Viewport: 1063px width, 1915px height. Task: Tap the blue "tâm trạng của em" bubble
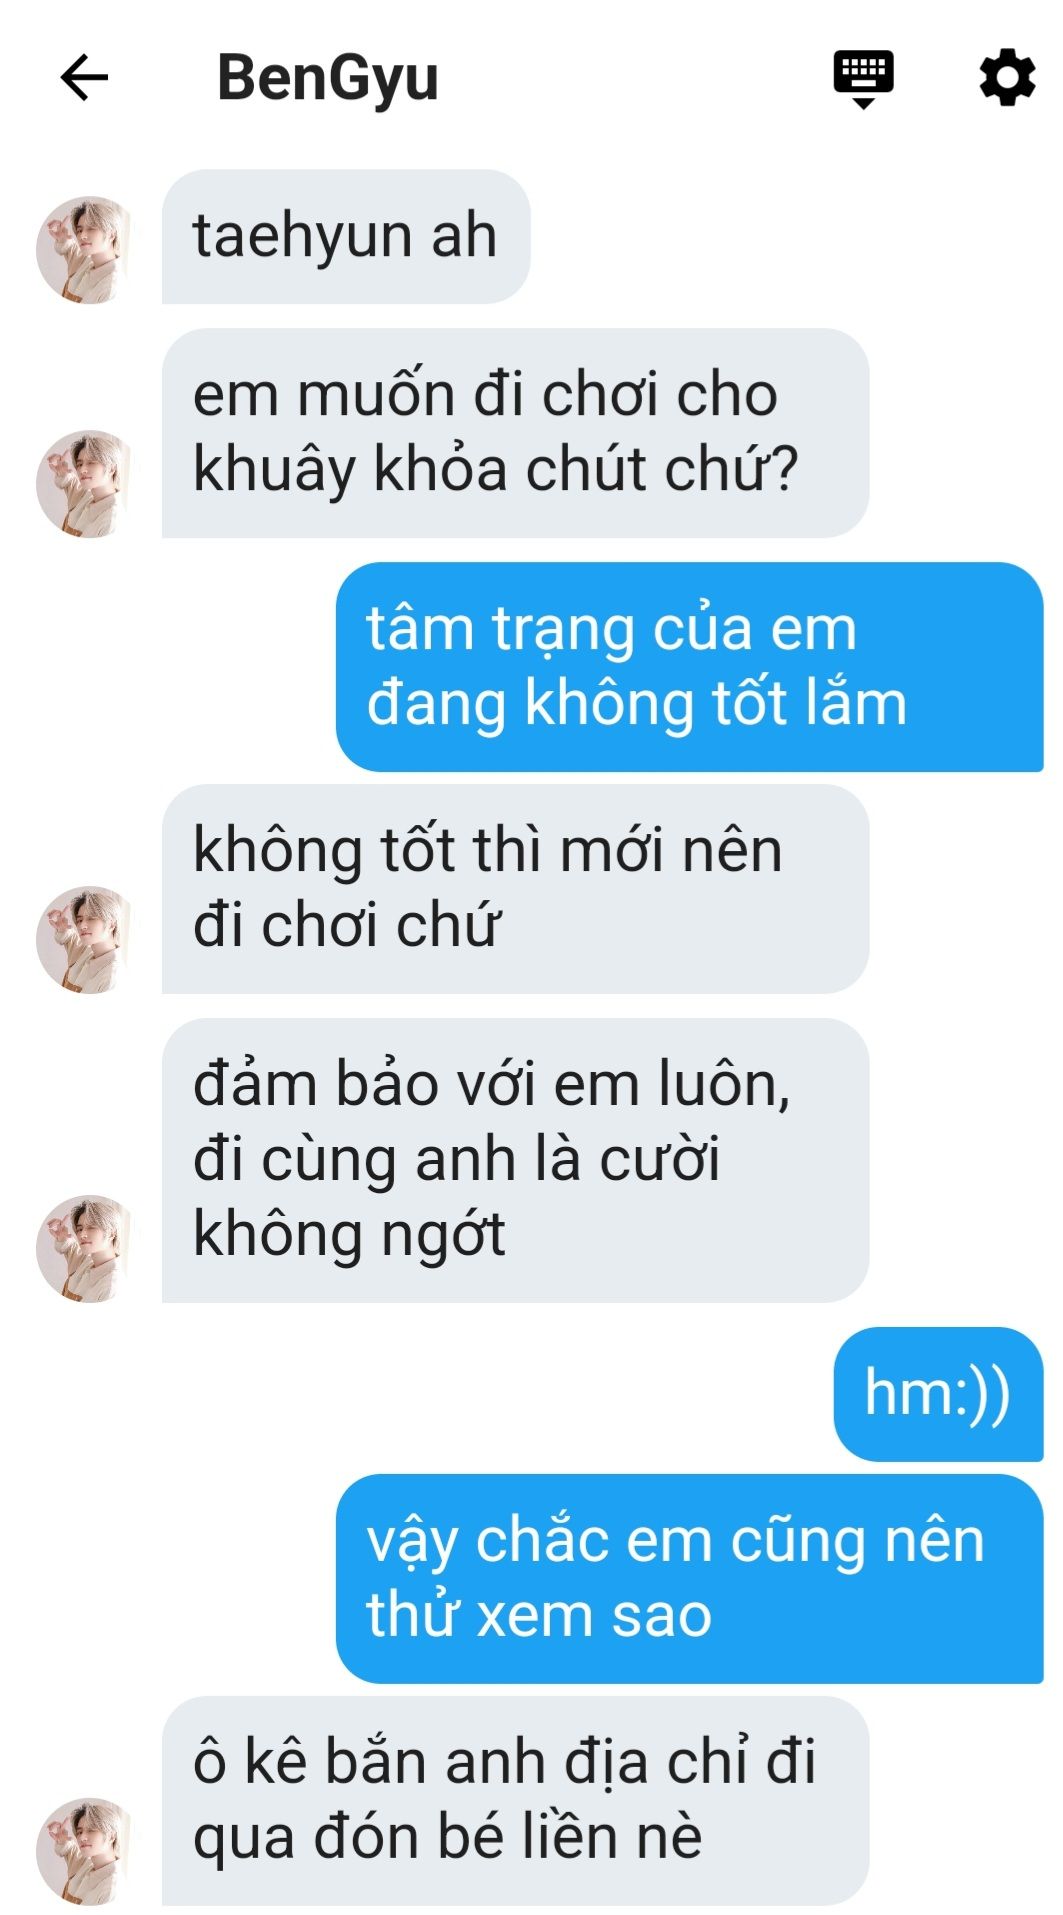point(689,666)
